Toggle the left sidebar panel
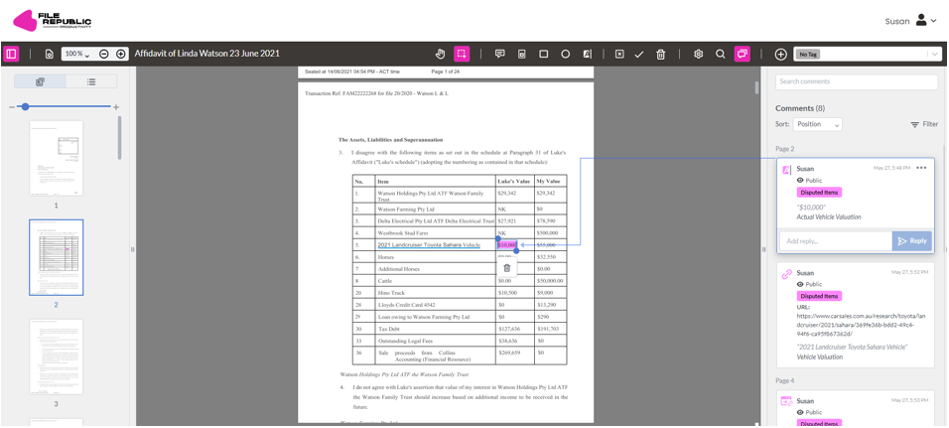This screenshot has width=949, height=428. pos(12,54)
